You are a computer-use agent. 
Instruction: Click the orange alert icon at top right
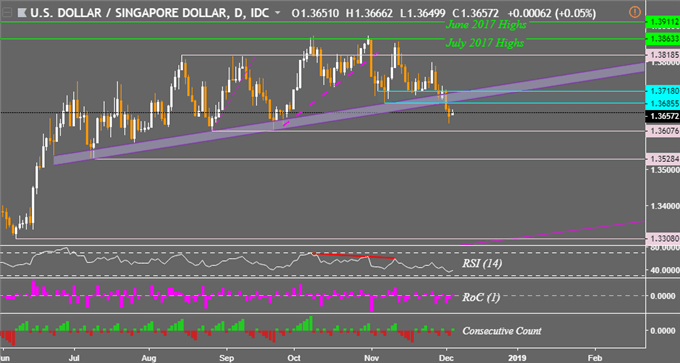634,11
